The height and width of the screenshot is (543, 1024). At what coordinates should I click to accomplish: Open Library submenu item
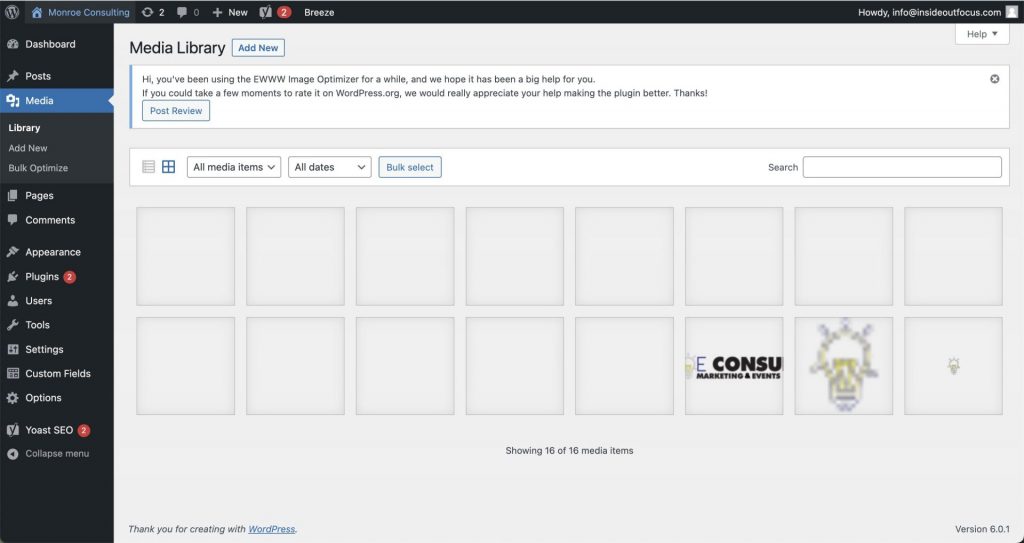[x=24, y=127]
